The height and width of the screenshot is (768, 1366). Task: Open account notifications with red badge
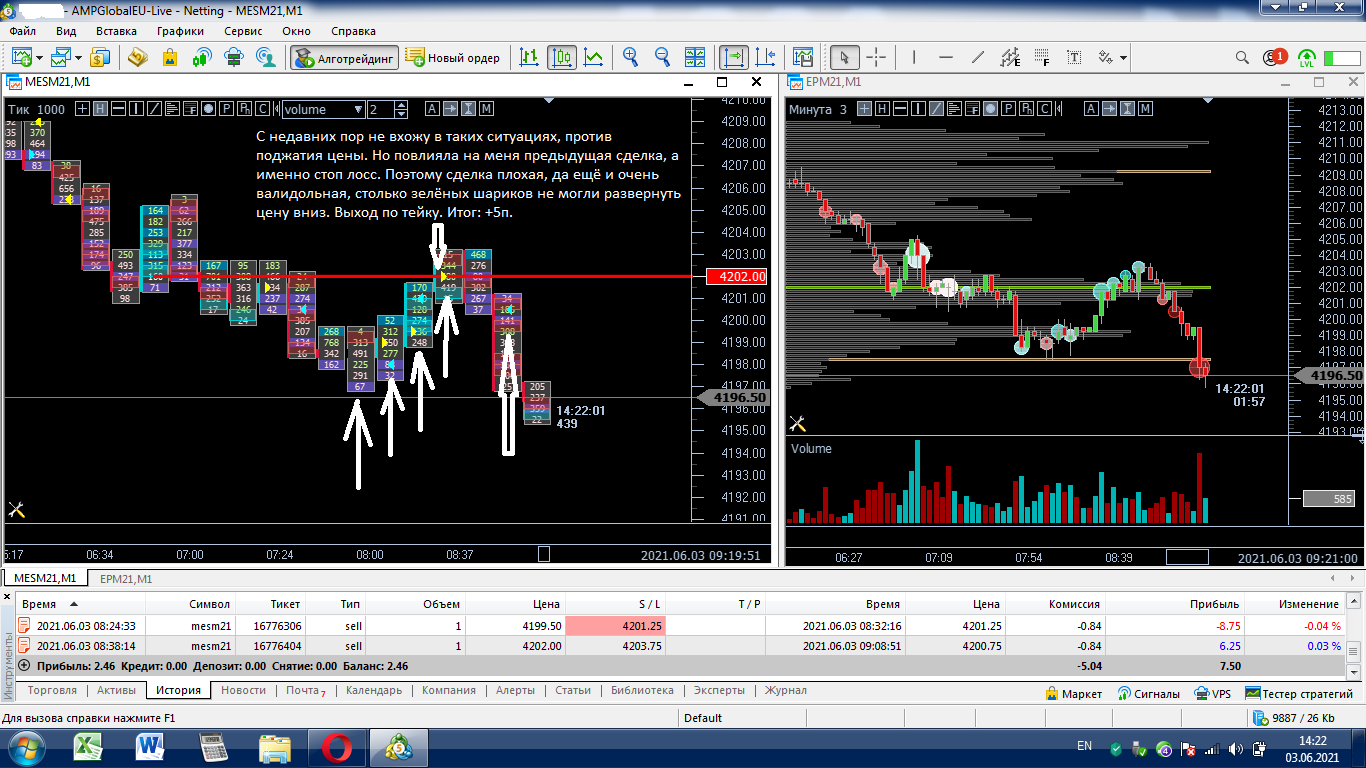(1275, 58)
